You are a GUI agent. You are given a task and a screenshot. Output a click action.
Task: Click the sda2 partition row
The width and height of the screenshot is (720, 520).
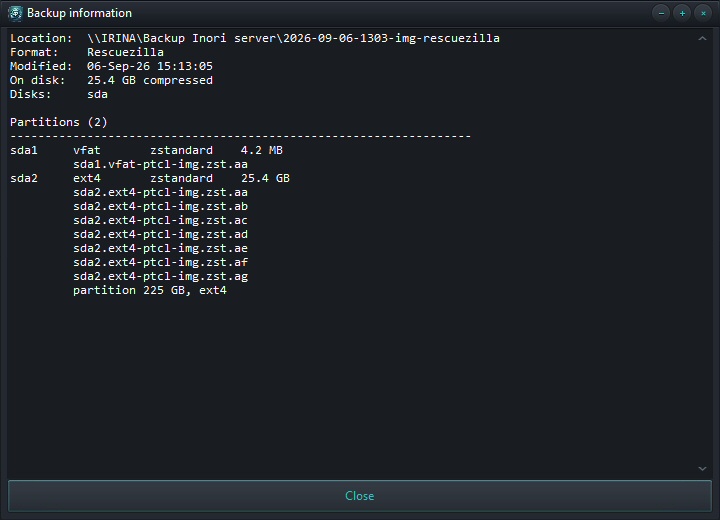pyautogui.click(x=150, y=178)
